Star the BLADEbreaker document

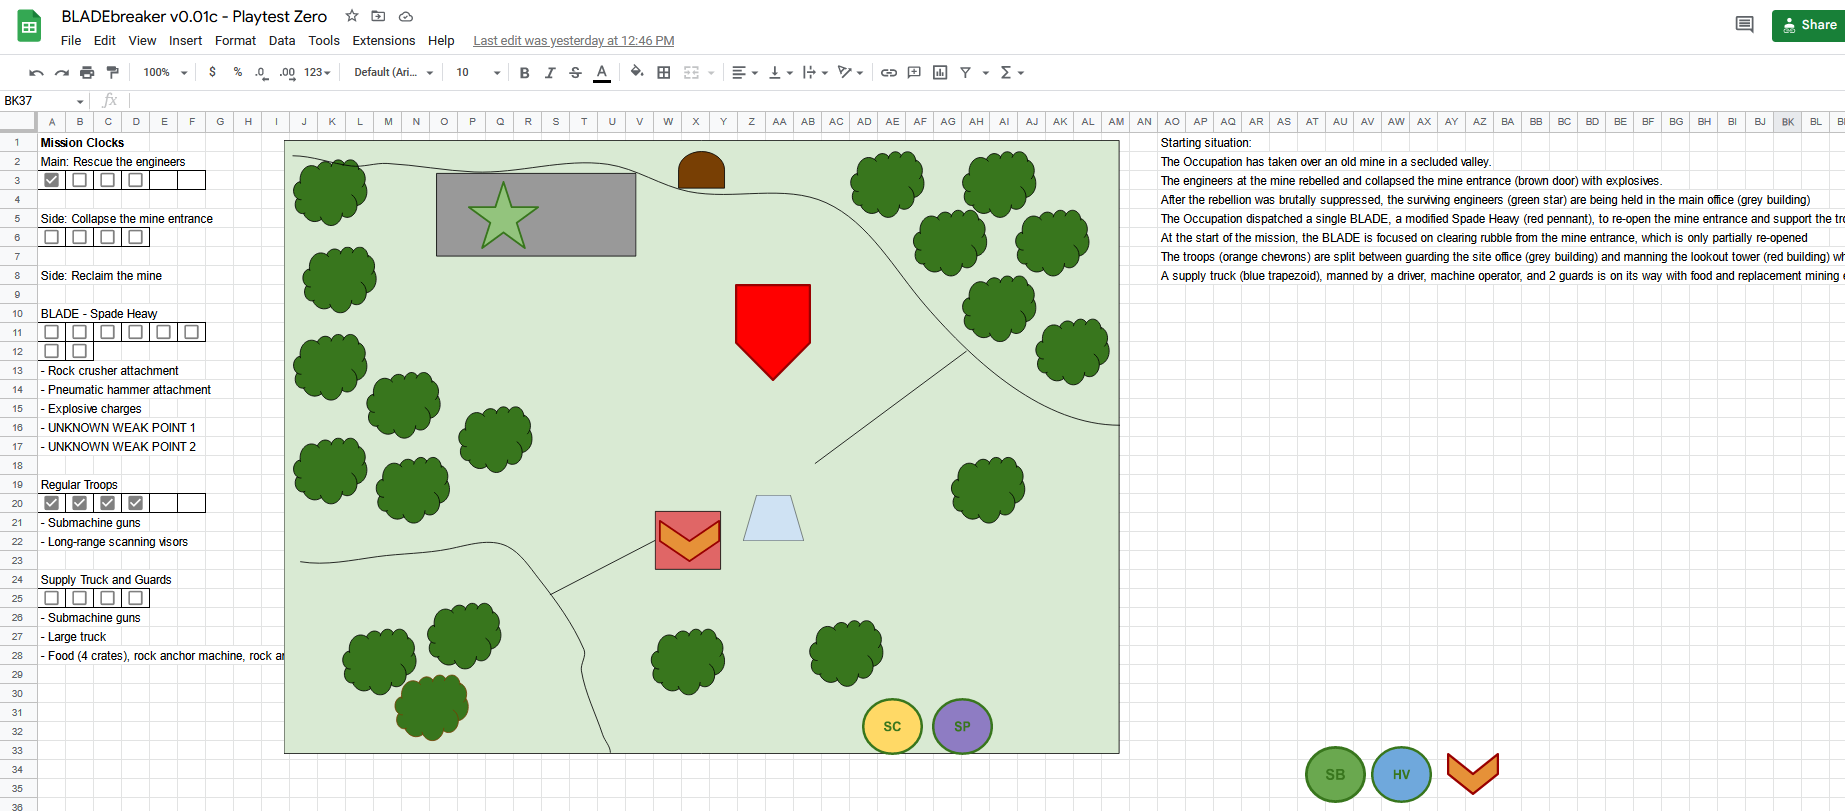[352, 16]
